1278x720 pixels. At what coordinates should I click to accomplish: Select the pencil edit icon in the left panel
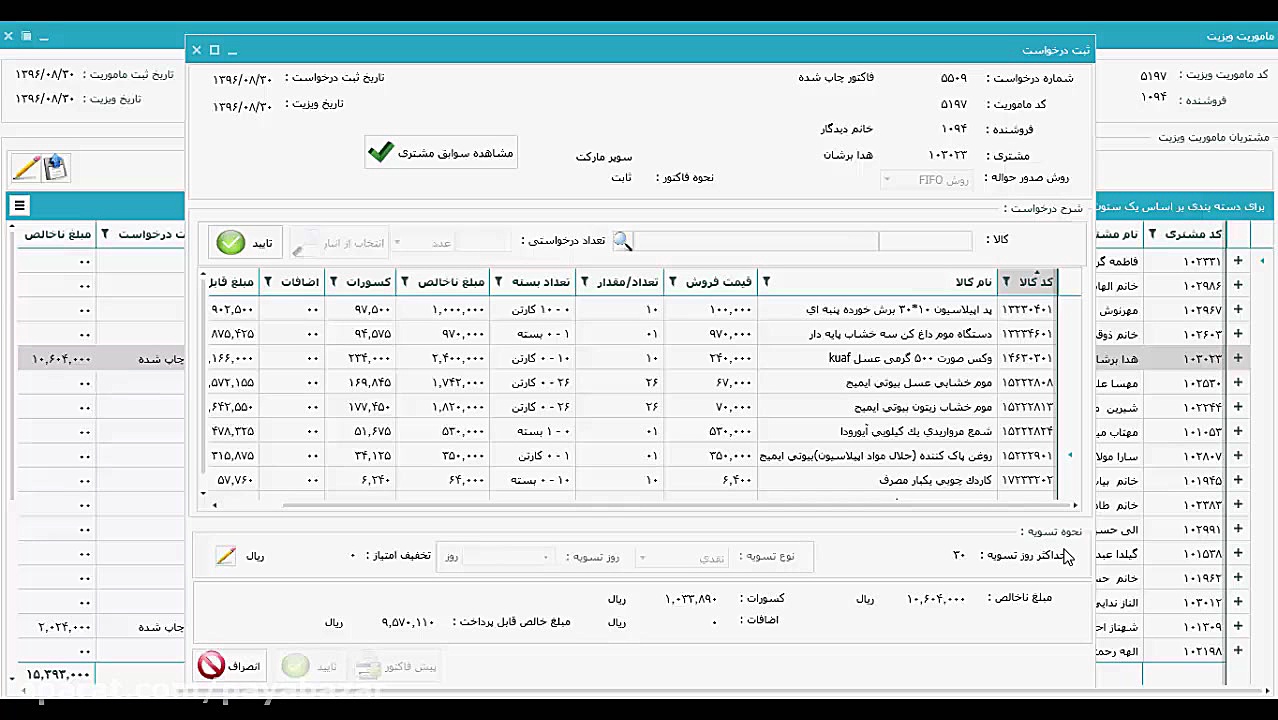[x=24, y=167]
